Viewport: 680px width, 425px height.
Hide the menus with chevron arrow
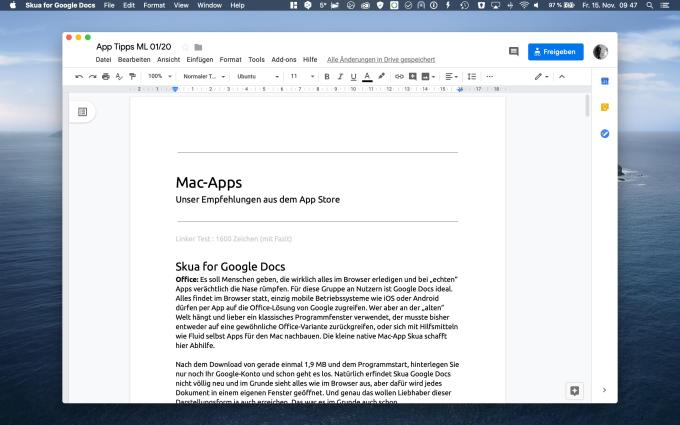click(x=562, y=77)
